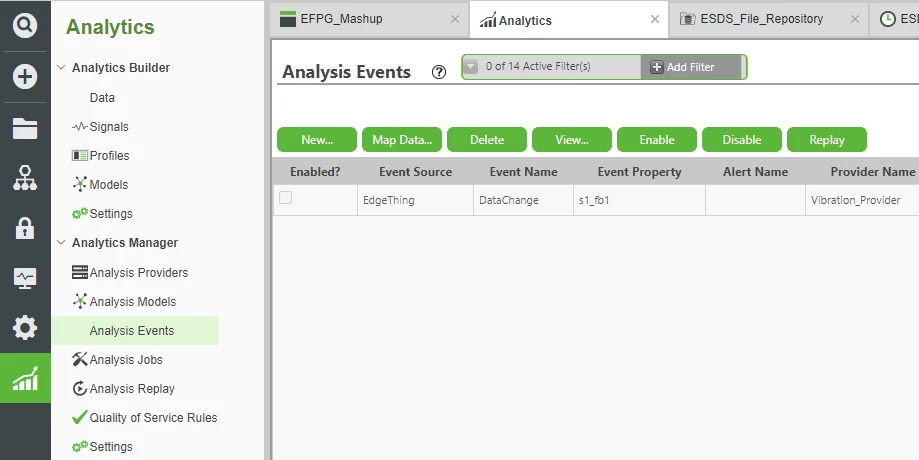Select the EdgeThing cell
This screenshot has height=460, width=919.
416,200
